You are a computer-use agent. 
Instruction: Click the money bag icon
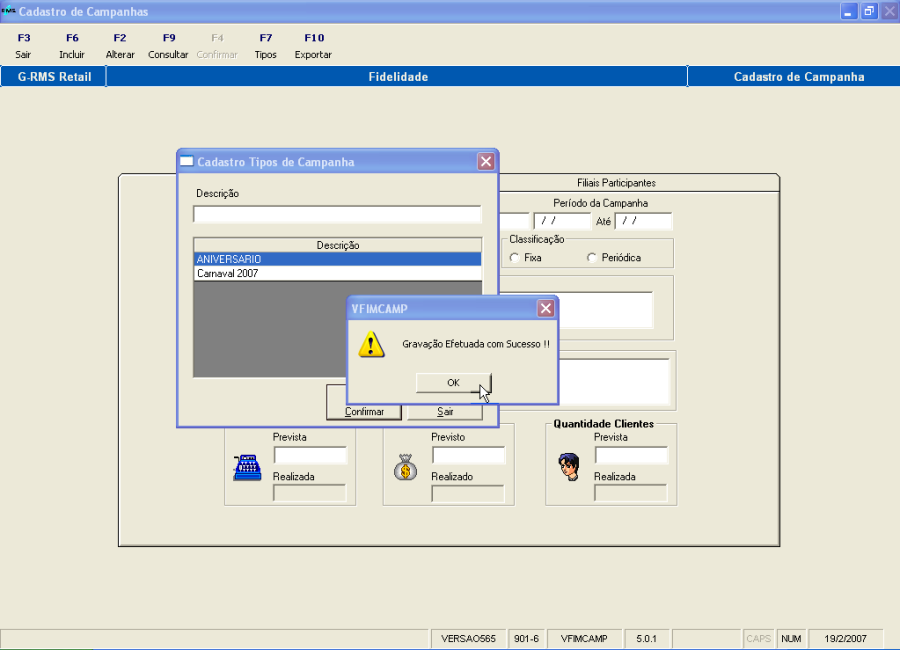(x=405, y=467)
